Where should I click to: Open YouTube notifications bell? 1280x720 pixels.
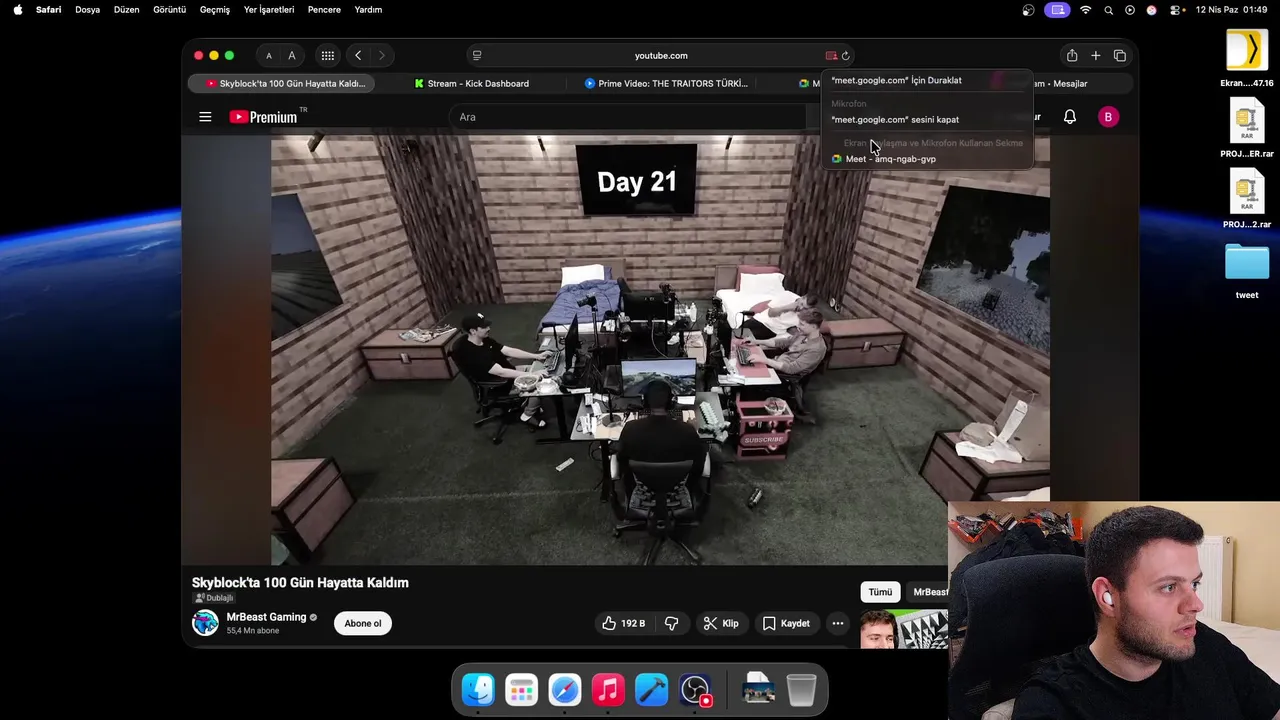pyautogui.click(x=1070, y=117)
